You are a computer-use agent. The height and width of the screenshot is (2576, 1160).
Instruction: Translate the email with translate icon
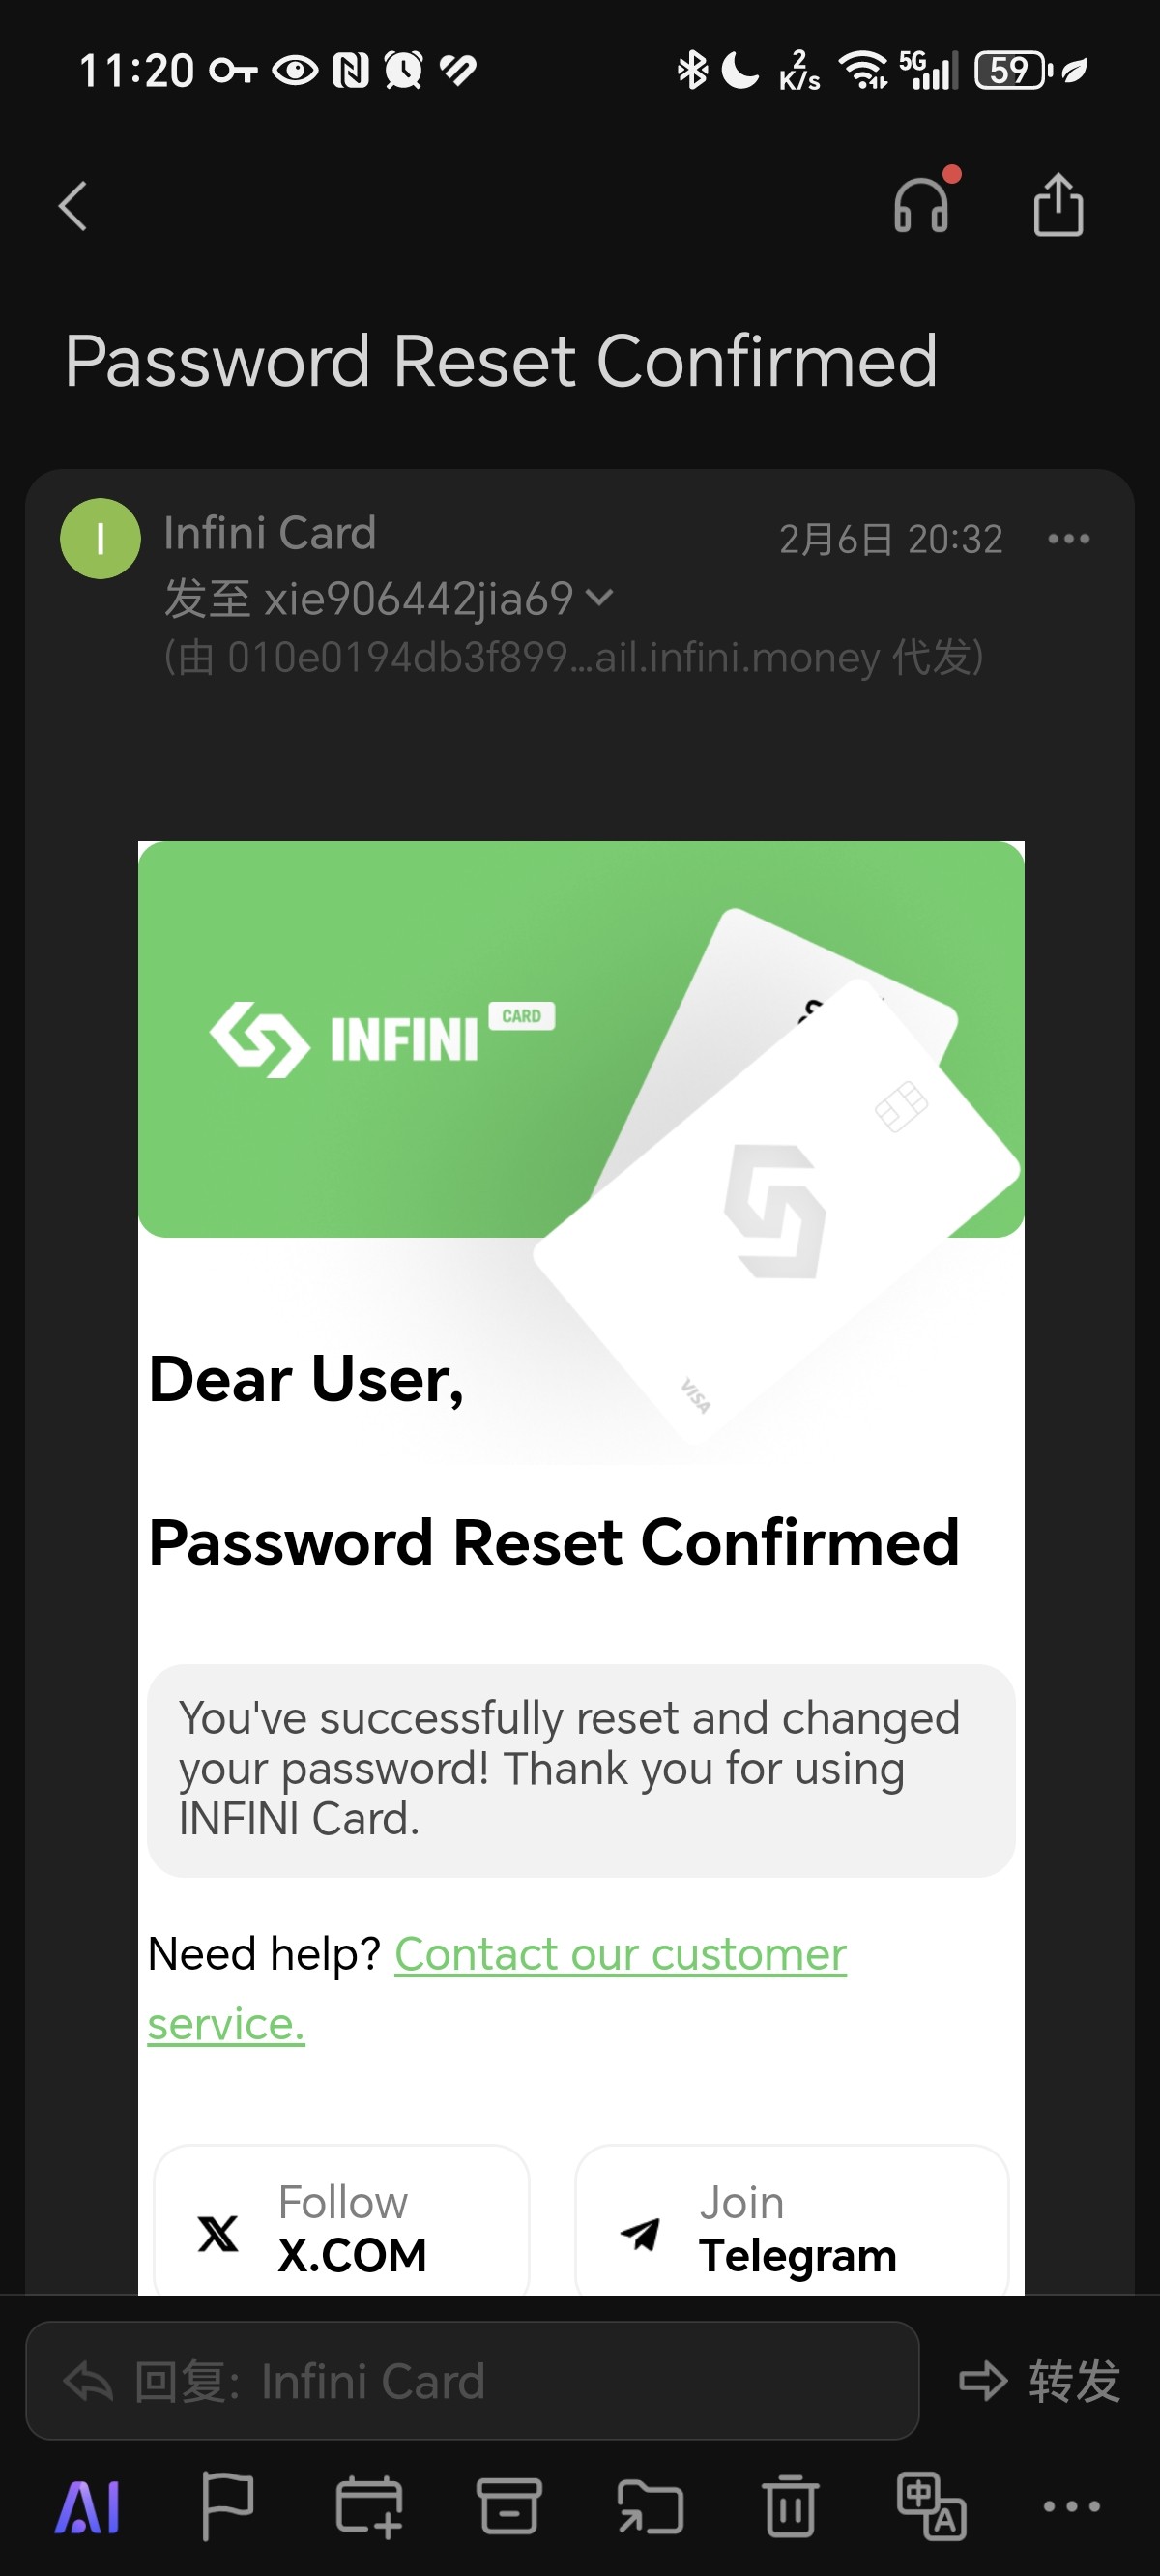pos(931,2506)
